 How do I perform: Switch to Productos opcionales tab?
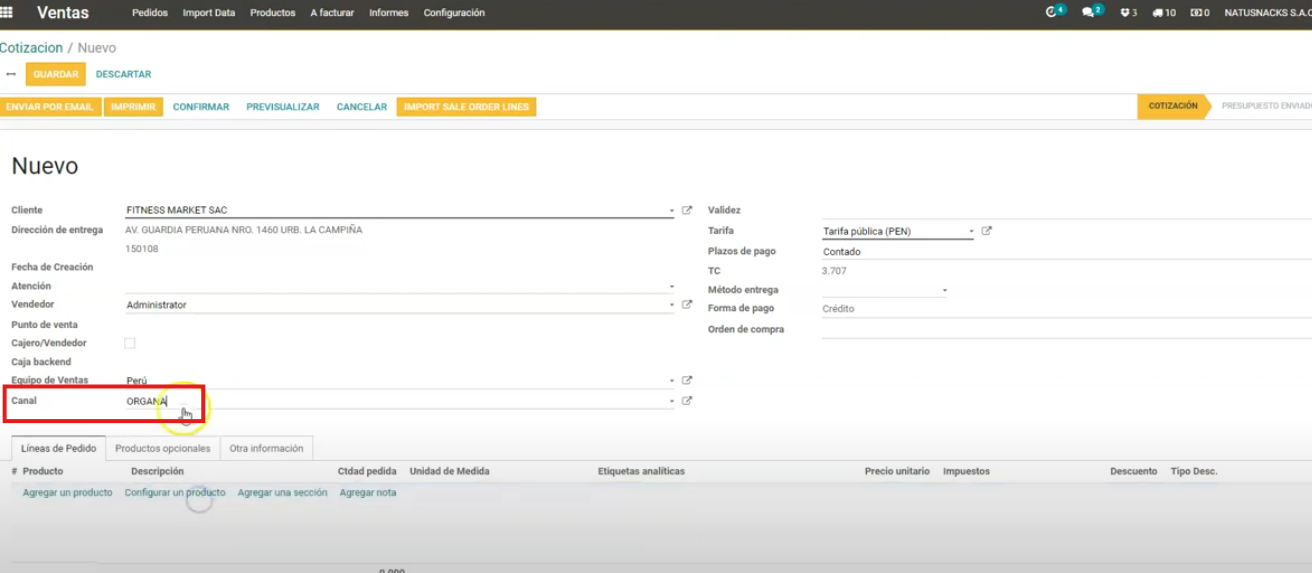point(163,448)
